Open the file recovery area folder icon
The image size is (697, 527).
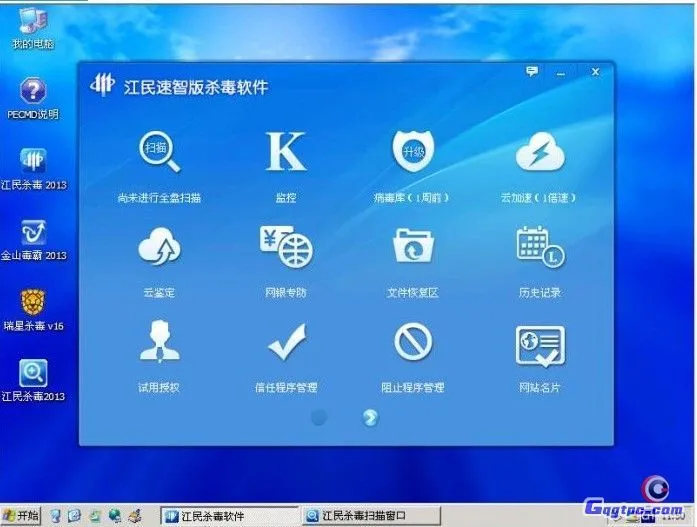[413, 246]
